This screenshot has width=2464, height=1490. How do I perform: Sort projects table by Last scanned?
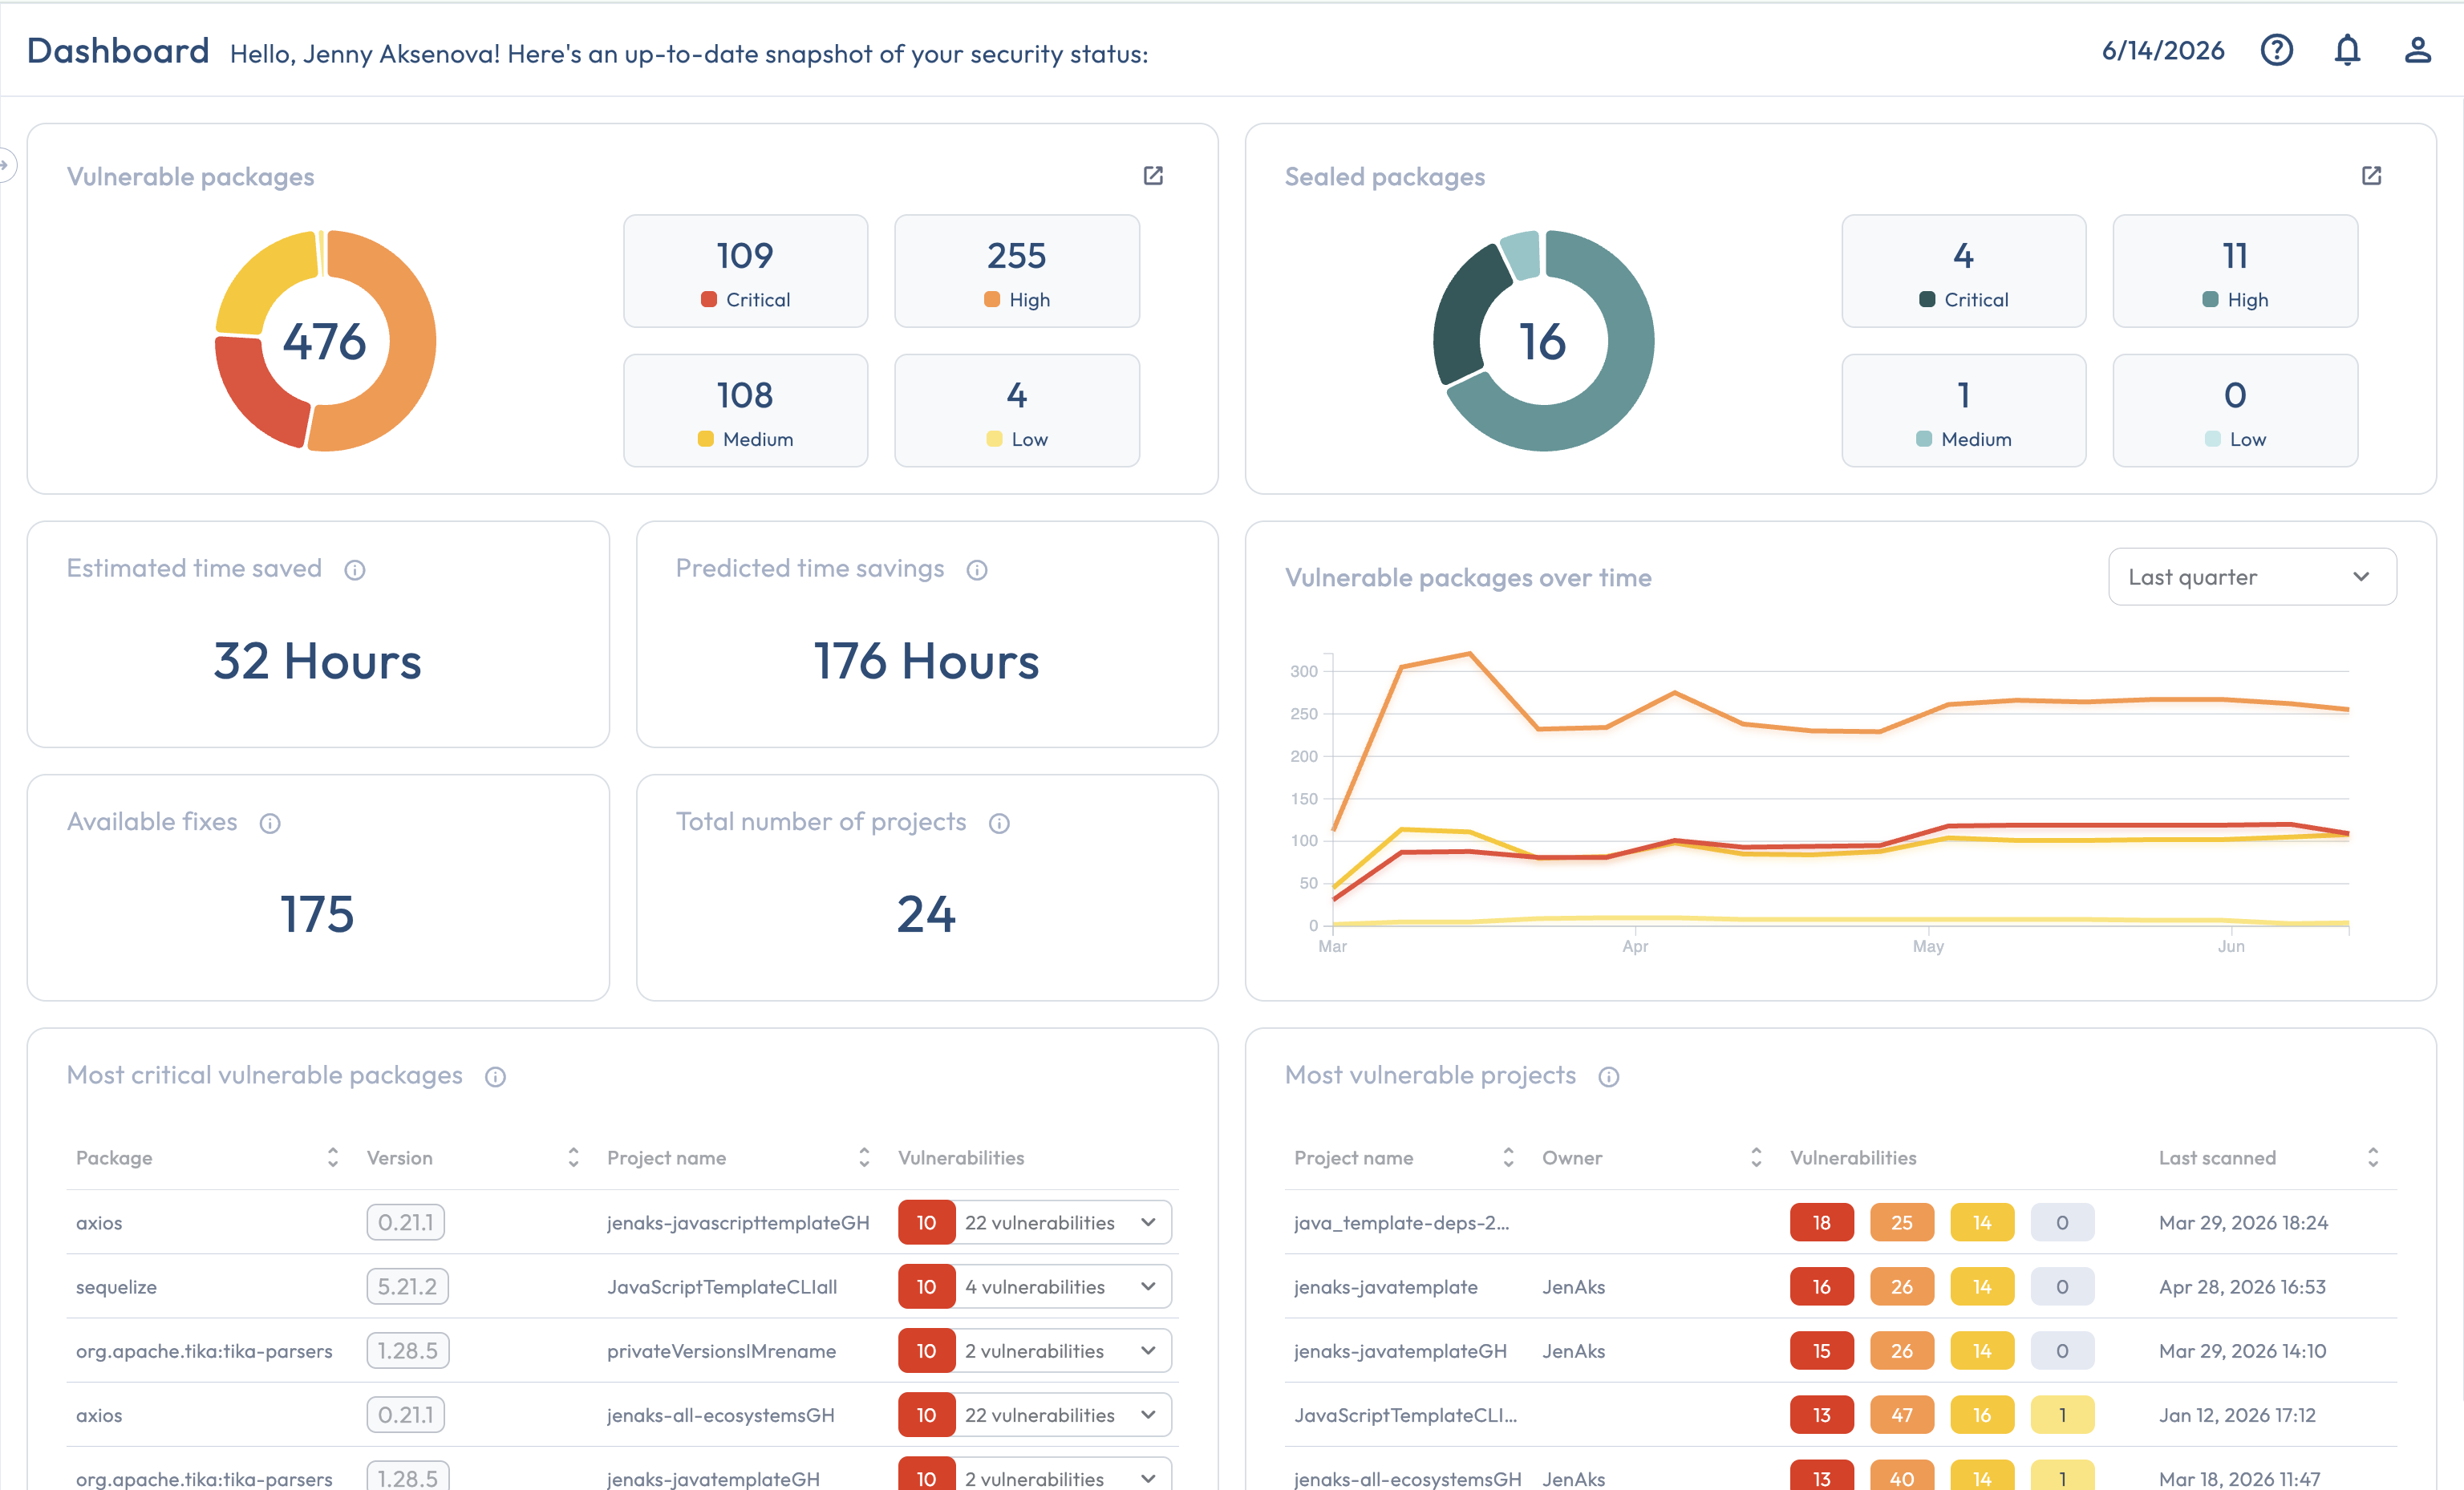pos(2373,1157)
